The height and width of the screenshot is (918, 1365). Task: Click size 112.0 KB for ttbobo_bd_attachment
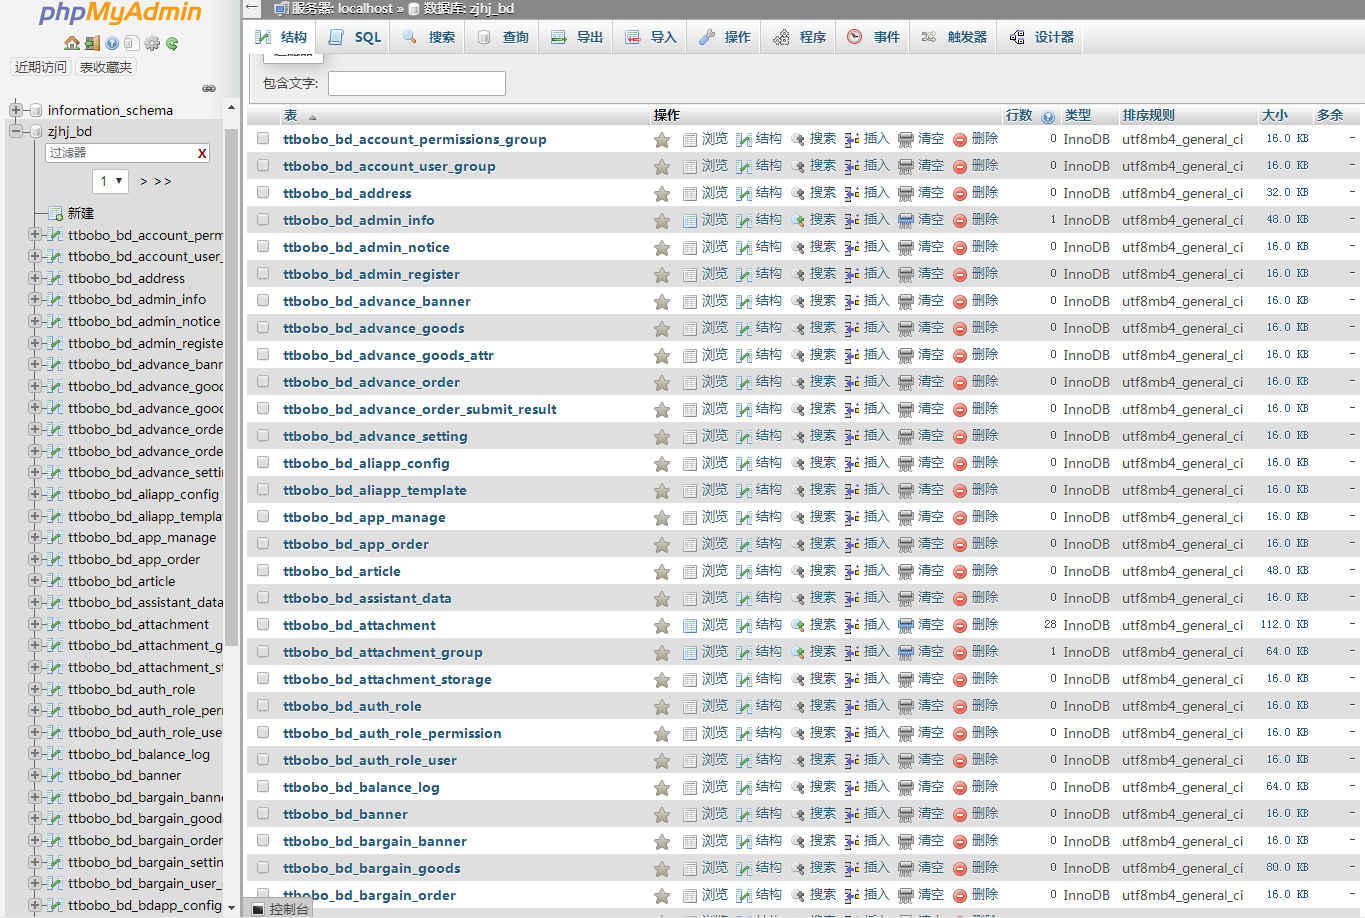tap(1285, 624)
